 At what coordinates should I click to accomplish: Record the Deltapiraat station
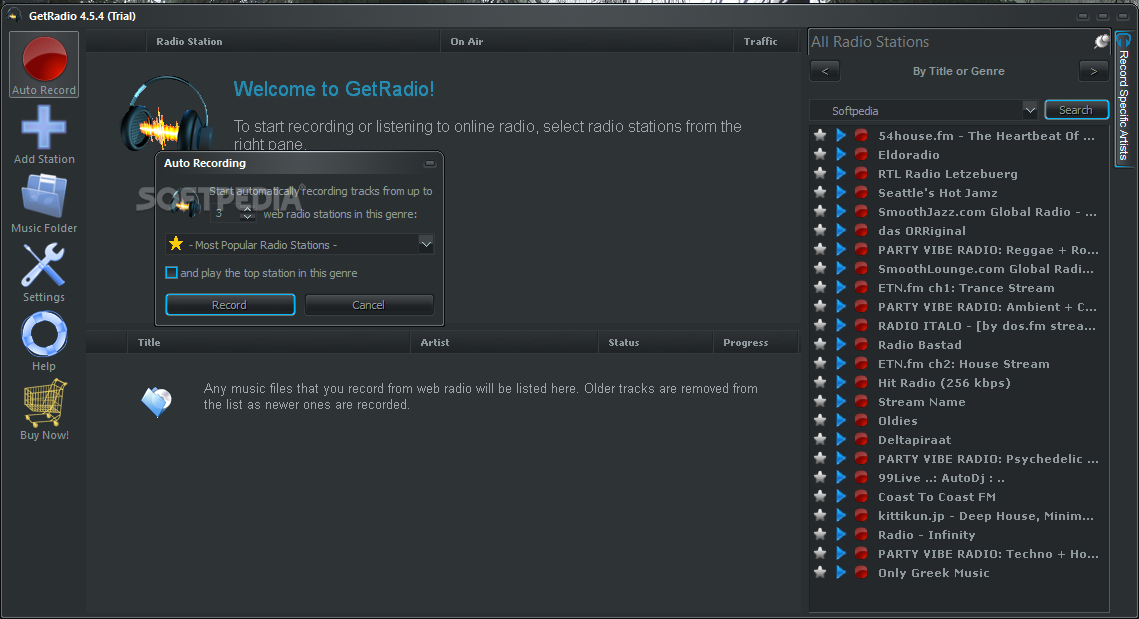861,439
